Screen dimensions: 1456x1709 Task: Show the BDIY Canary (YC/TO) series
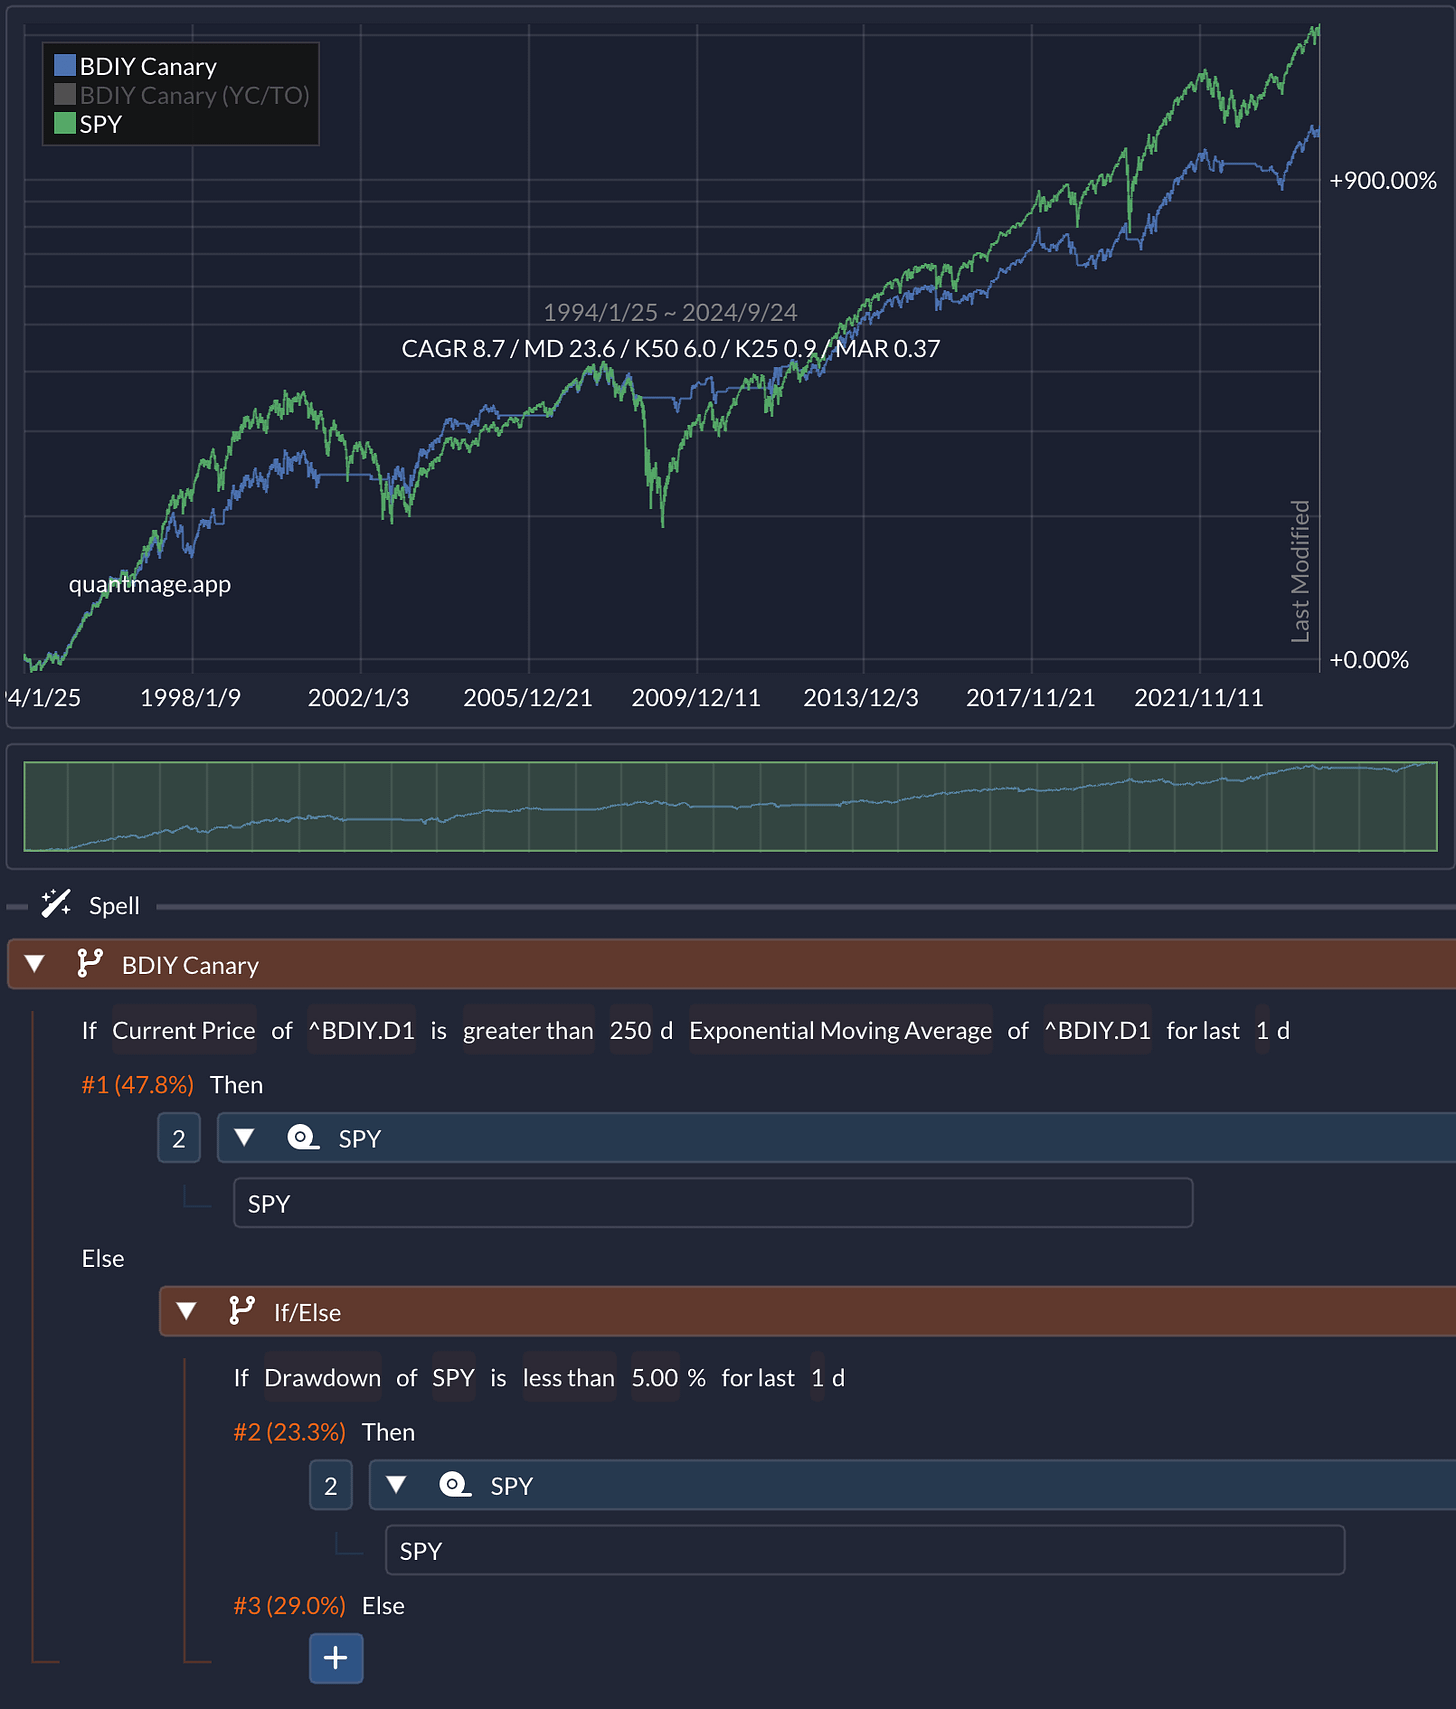[194, 95]
